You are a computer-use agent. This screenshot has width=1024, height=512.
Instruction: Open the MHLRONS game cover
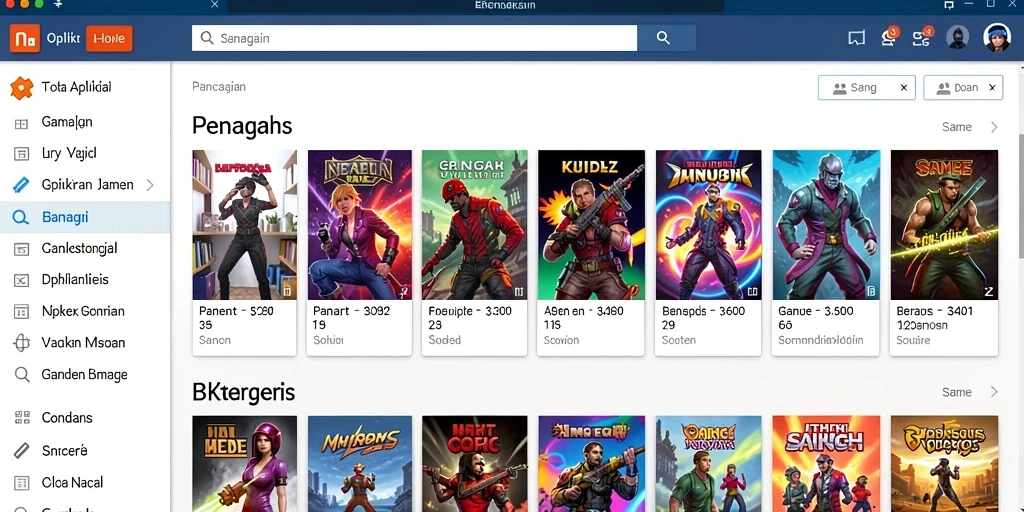[360, 464]
